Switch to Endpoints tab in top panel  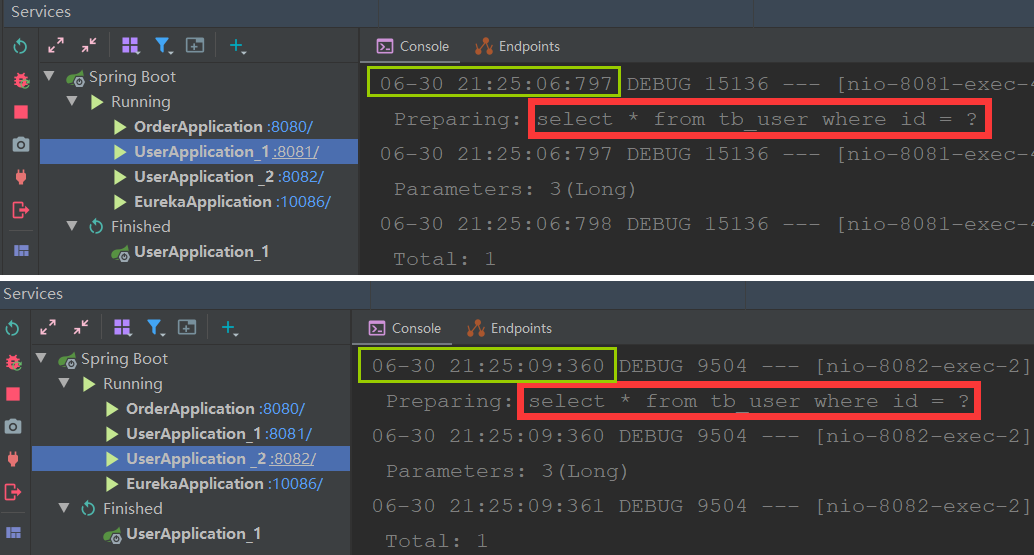tap(518, 46)
